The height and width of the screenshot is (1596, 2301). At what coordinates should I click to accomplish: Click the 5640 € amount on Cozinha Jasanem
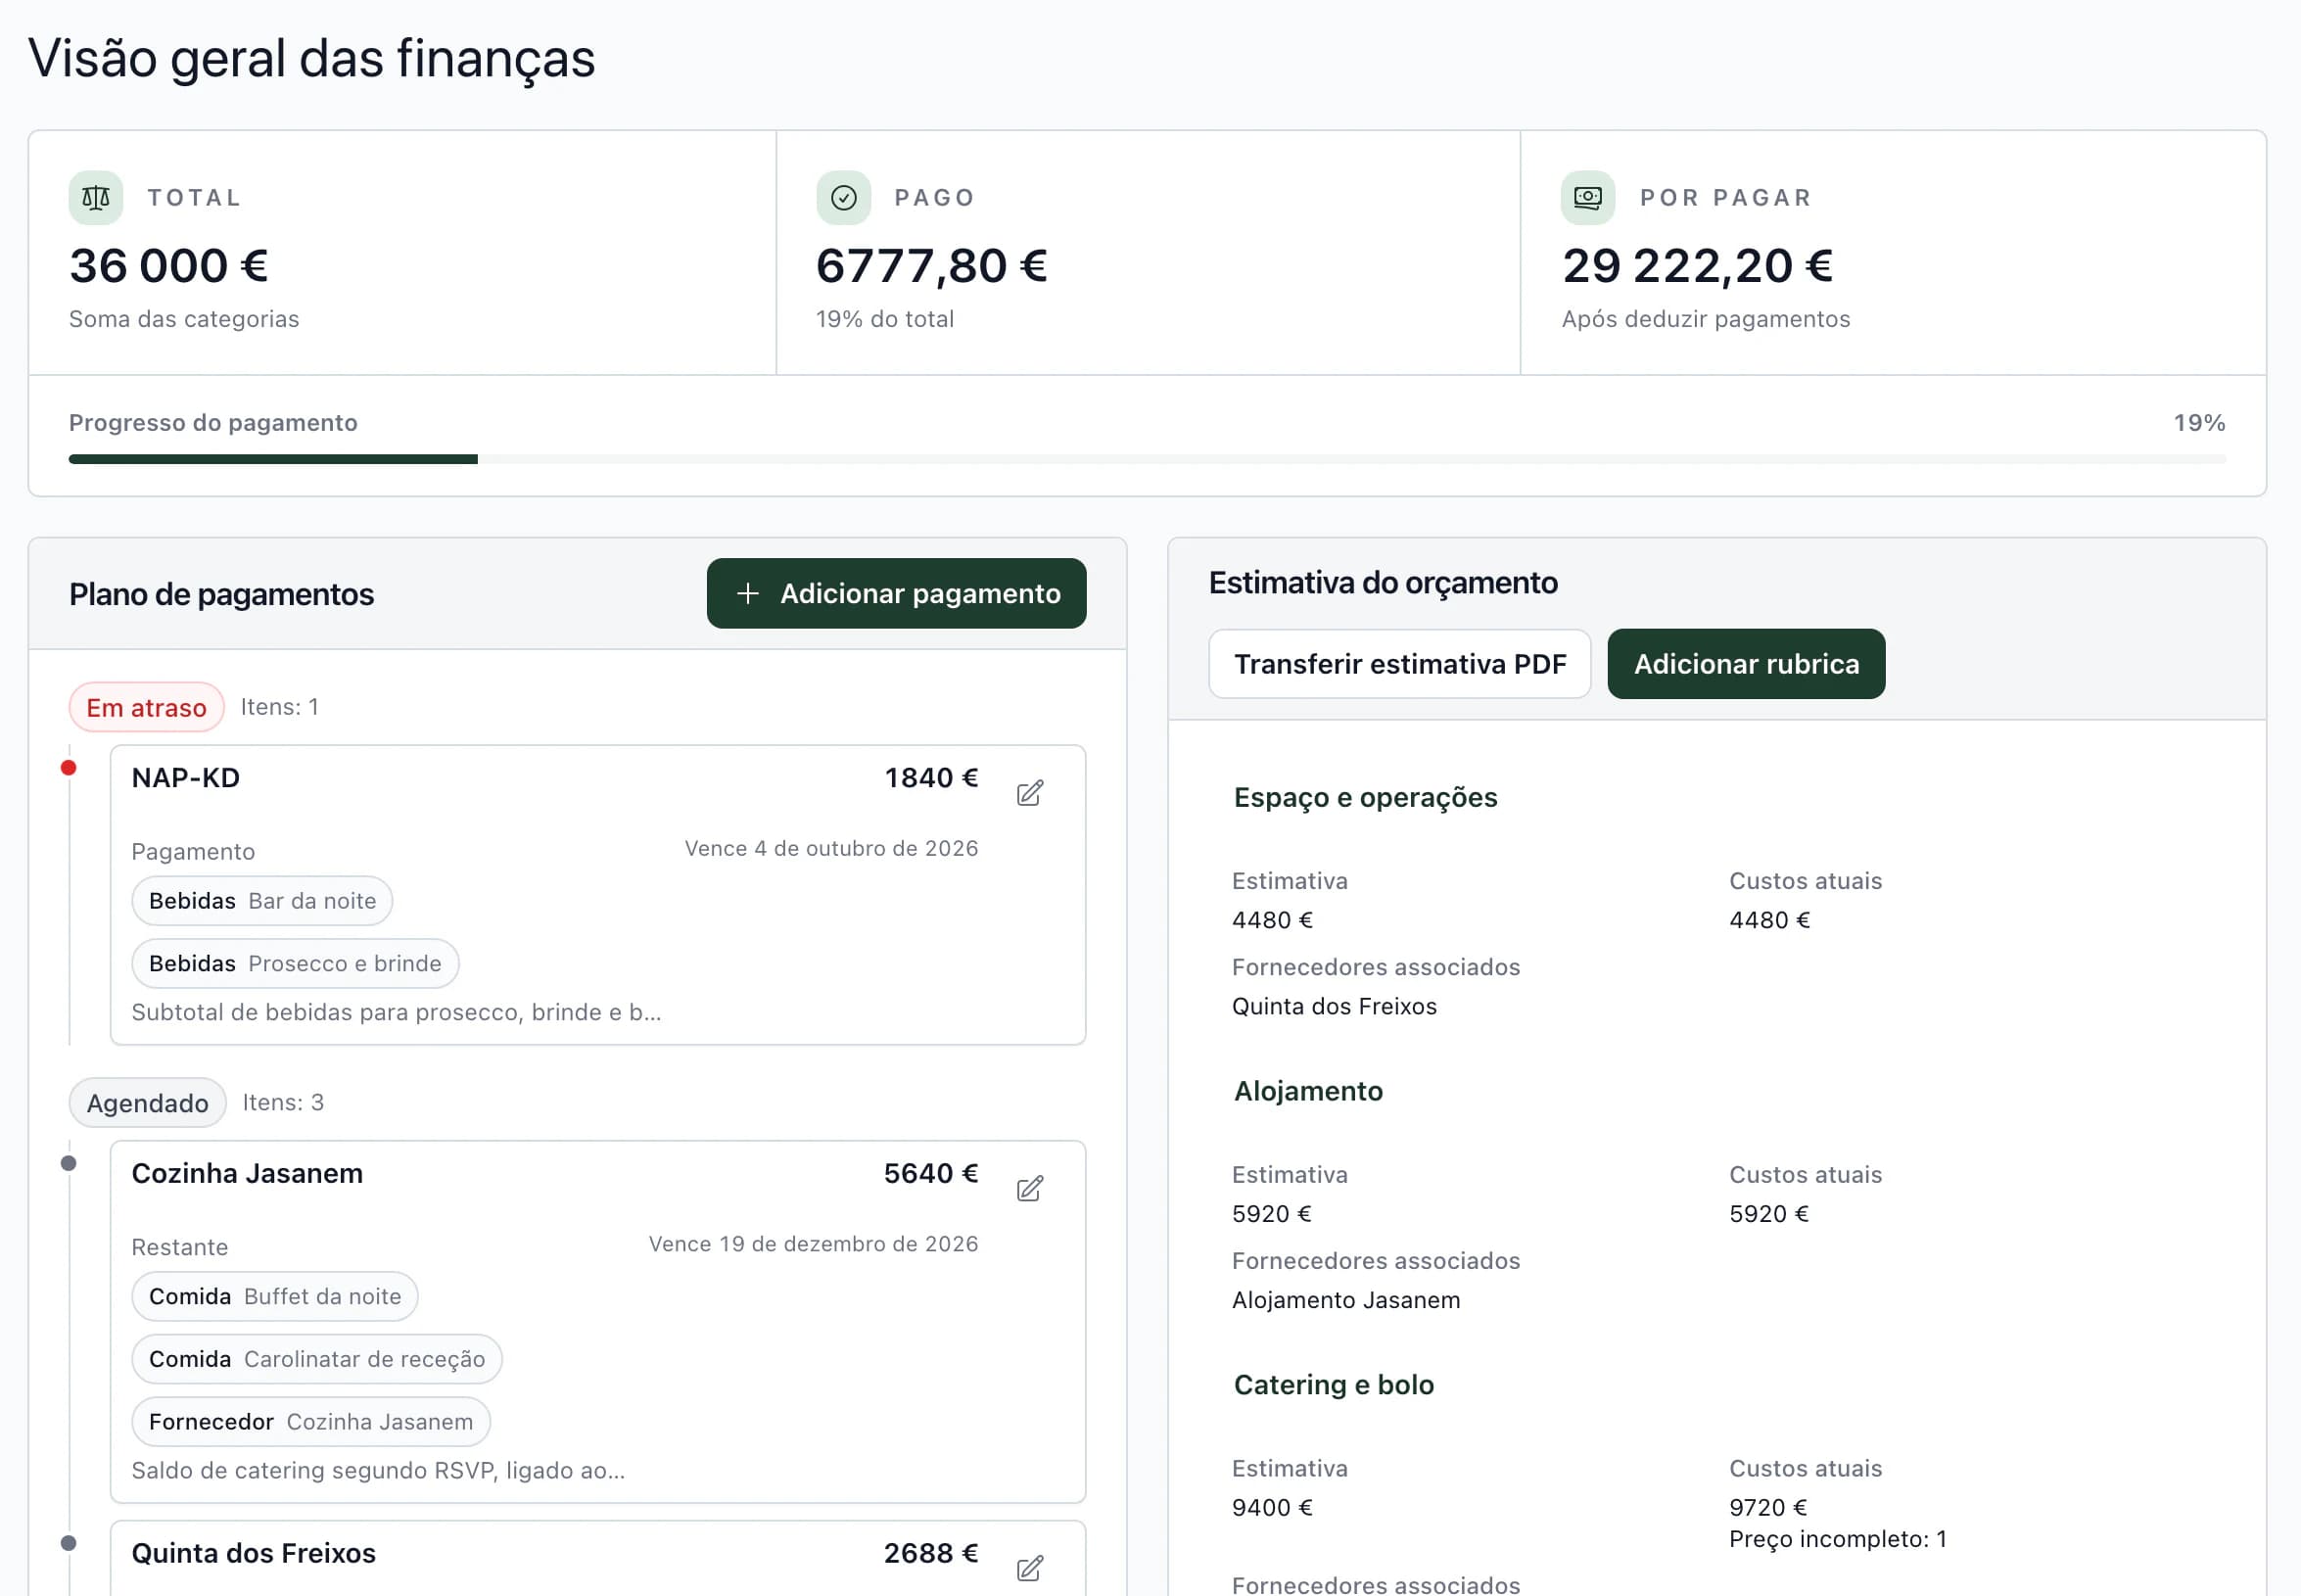(931, 1173)
